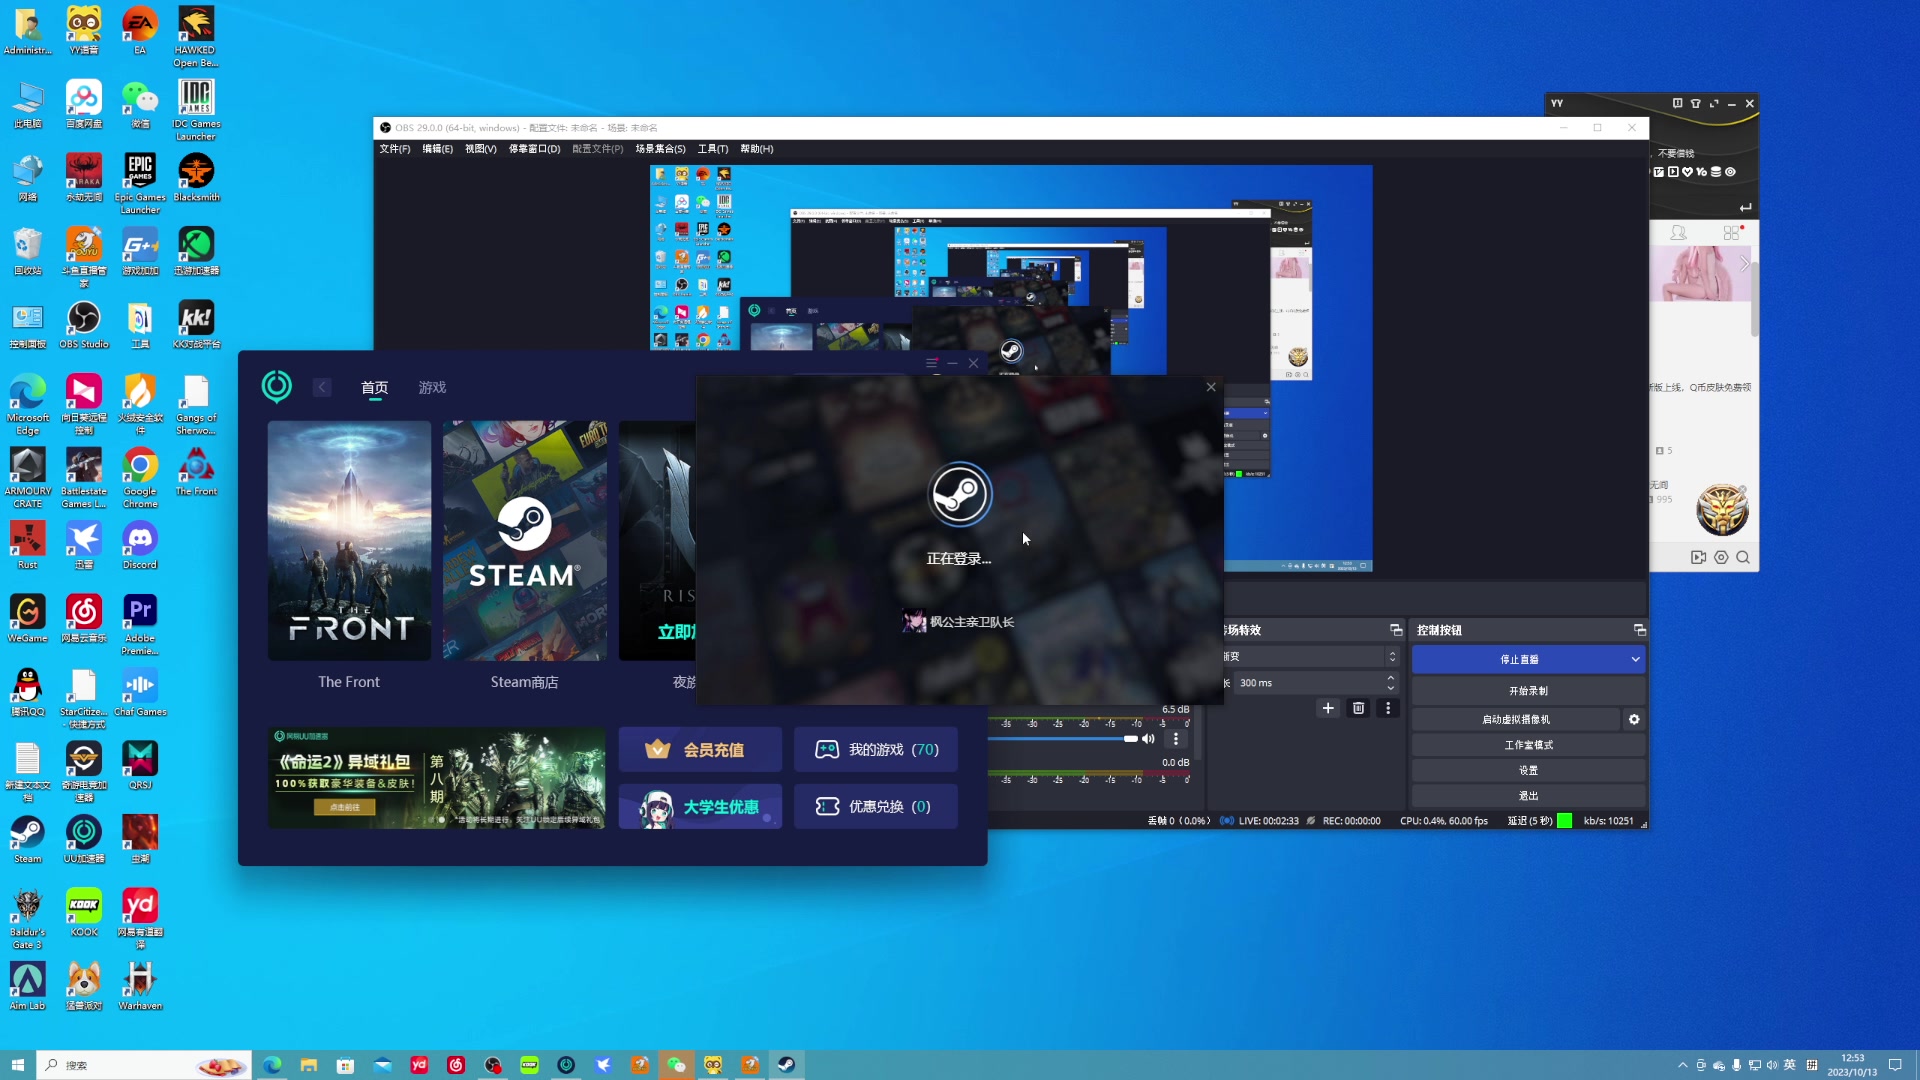
Task: Advance the YY banner with right chevron
Action: click(x=1744, y=264)
